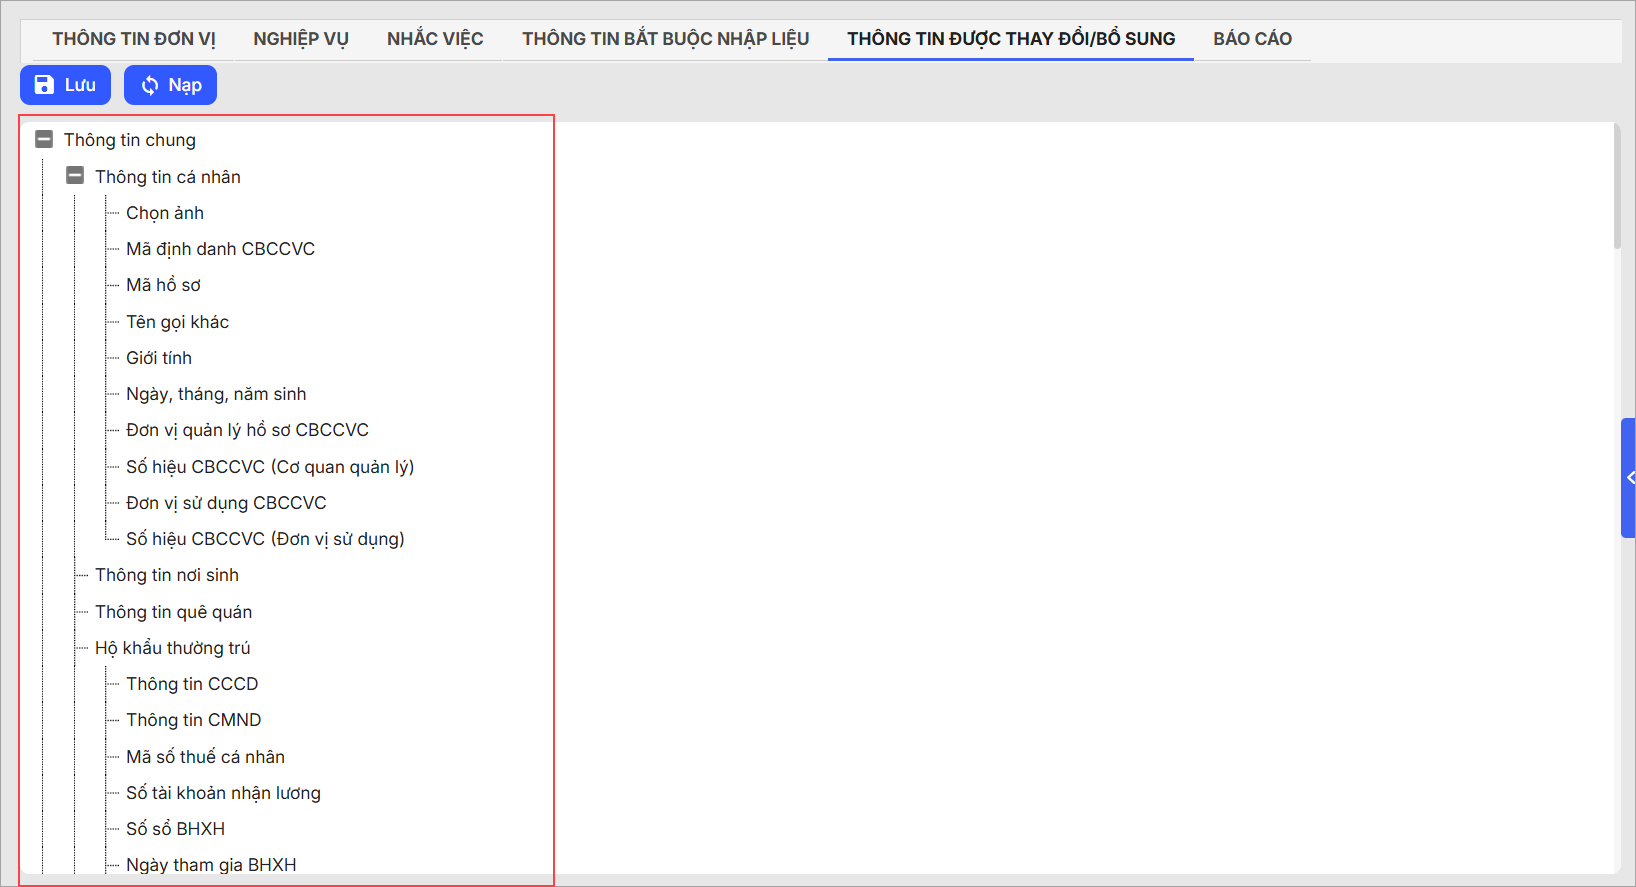
Task: Click the Lưu save button
Action: pyautogui.click(x=65, y=85)
